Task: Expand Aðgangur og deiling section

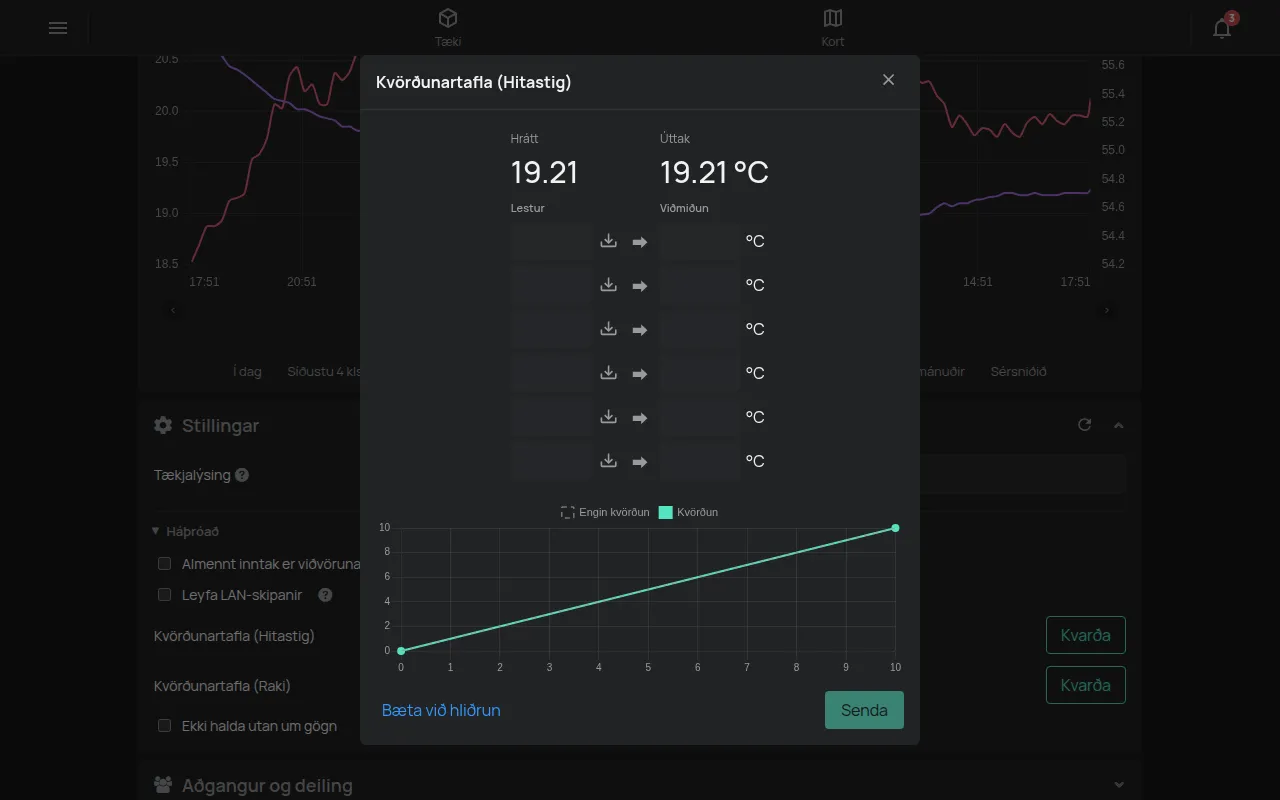Action: point(1119,785)
